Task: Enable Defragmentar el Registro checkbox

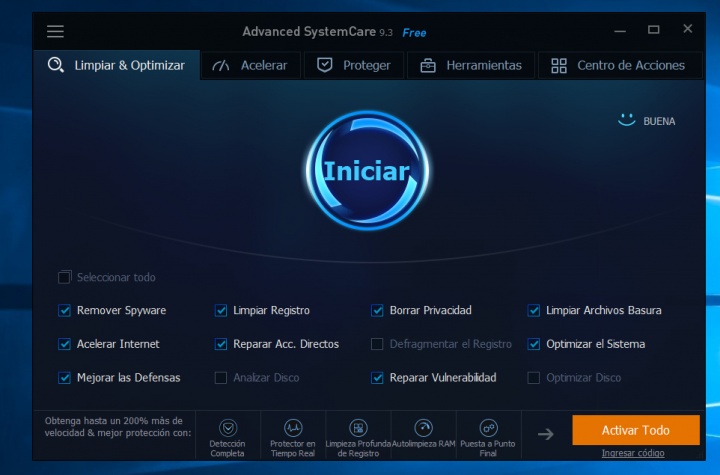Action: pyautogui.click(x=377, y=344)
